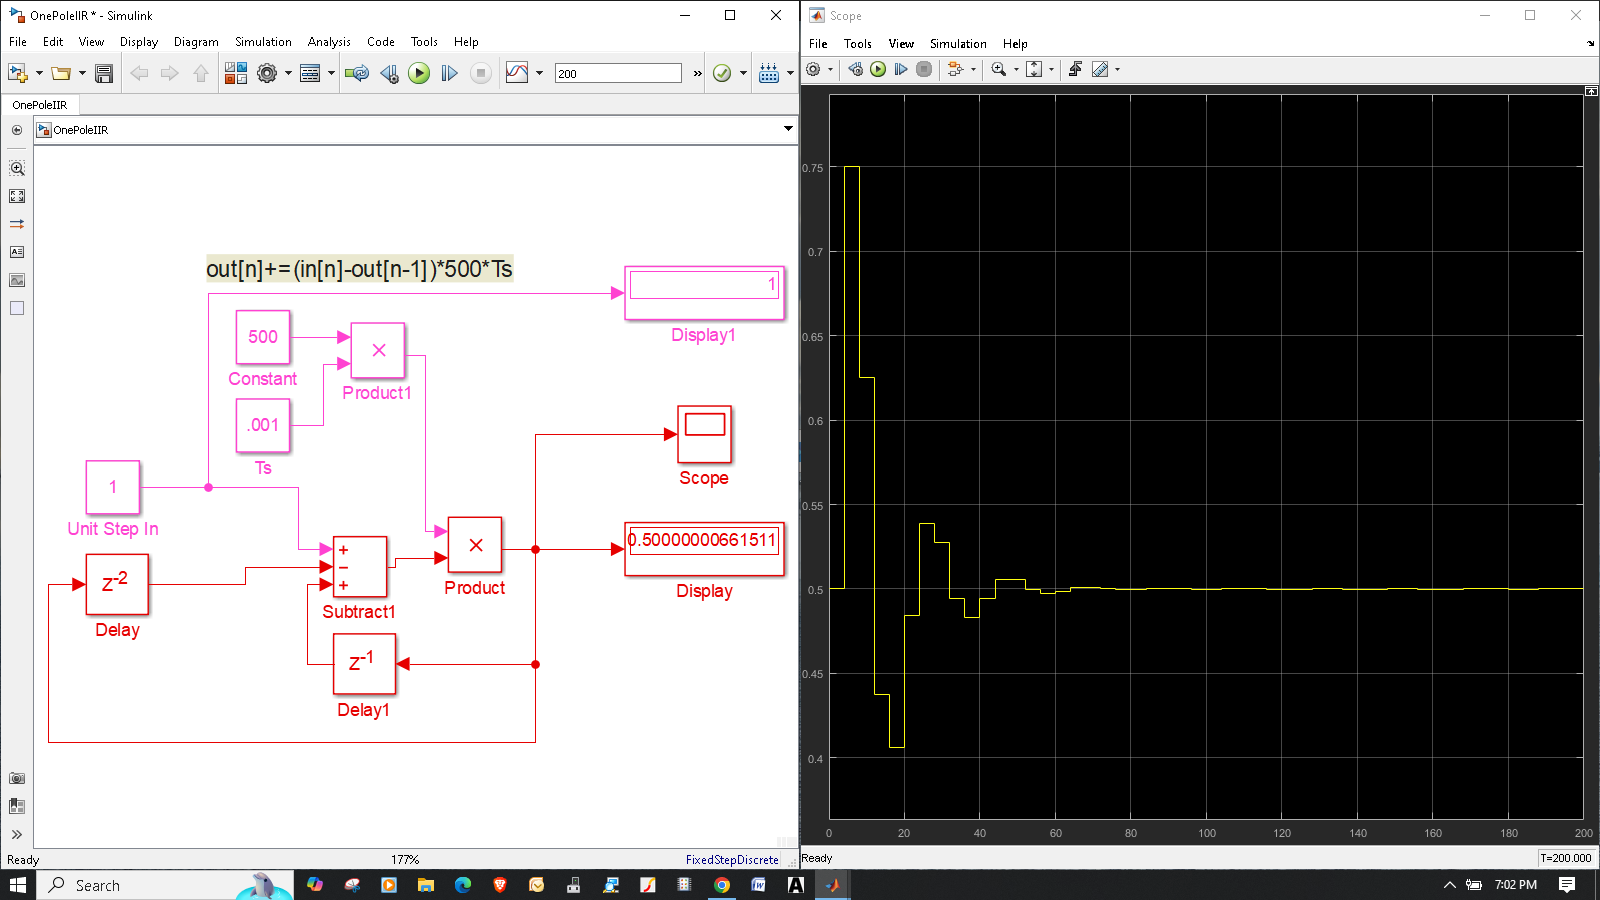
Task: Open Model Configuration Parameters gear icon
Action: click(267, 73)
